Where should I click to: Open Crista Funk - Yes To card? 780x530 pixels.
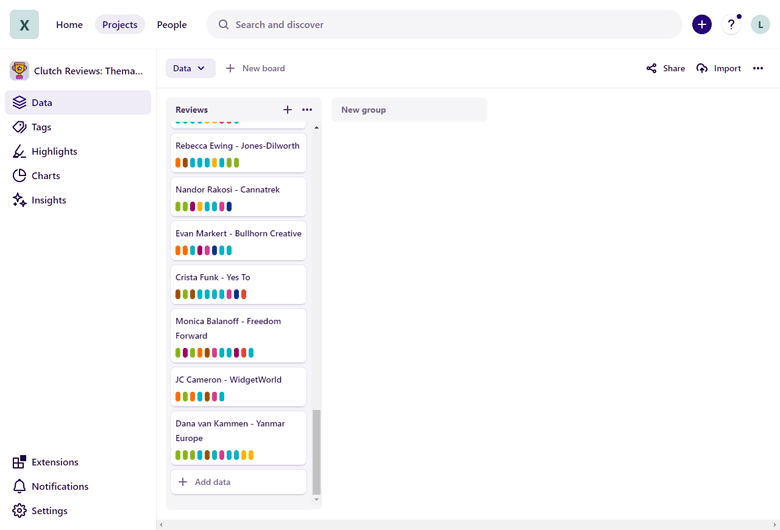(x=238, y=285)
